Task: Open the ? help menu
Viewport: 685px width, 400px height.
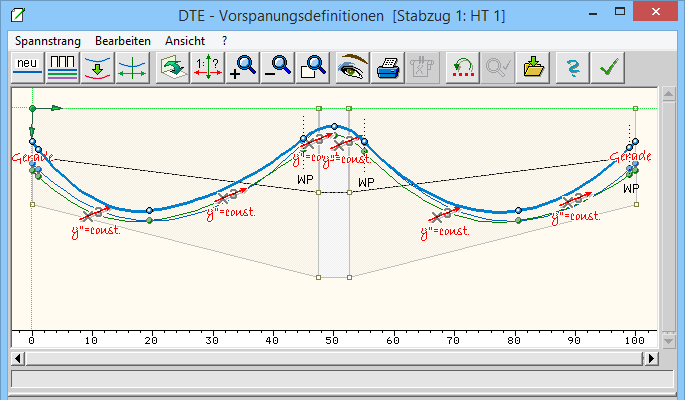Action: [225, 40]
